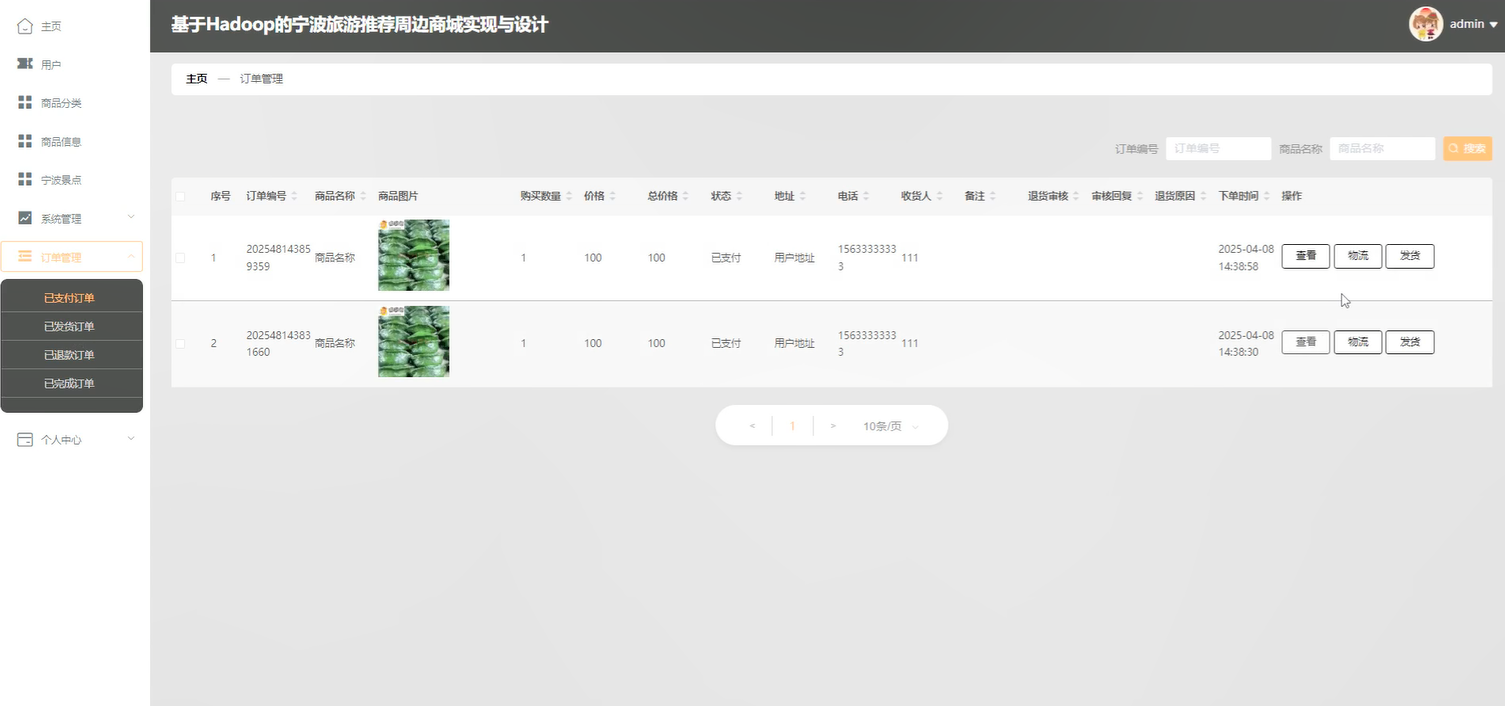Open the admin user dropdown arrow

(x=1493, y=25)
